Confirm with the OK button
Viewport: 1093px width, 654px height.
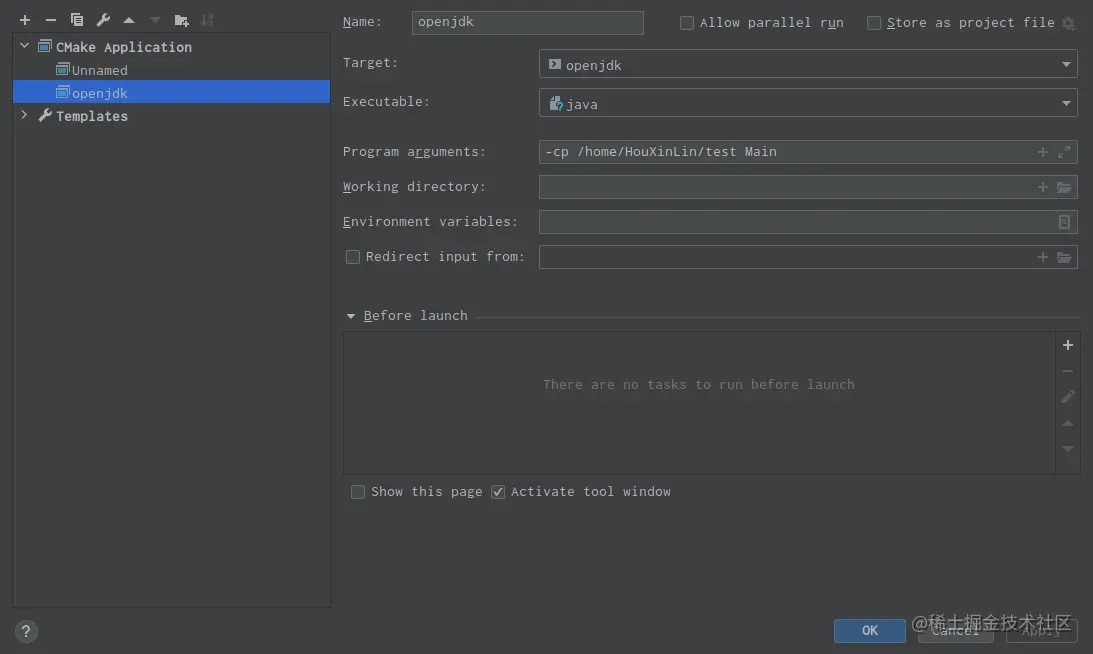tap(869, 630)
